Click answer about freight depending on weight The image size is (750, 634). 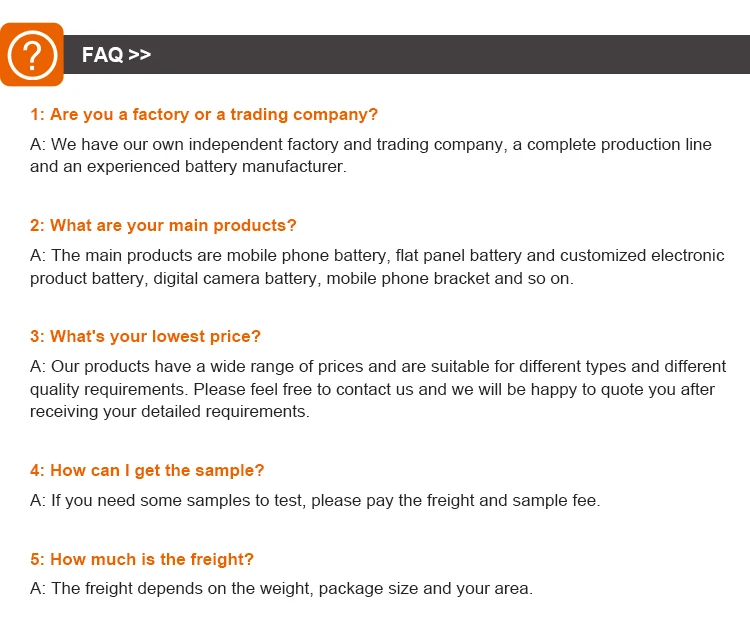pyautogui.click(x=281, y=589)
